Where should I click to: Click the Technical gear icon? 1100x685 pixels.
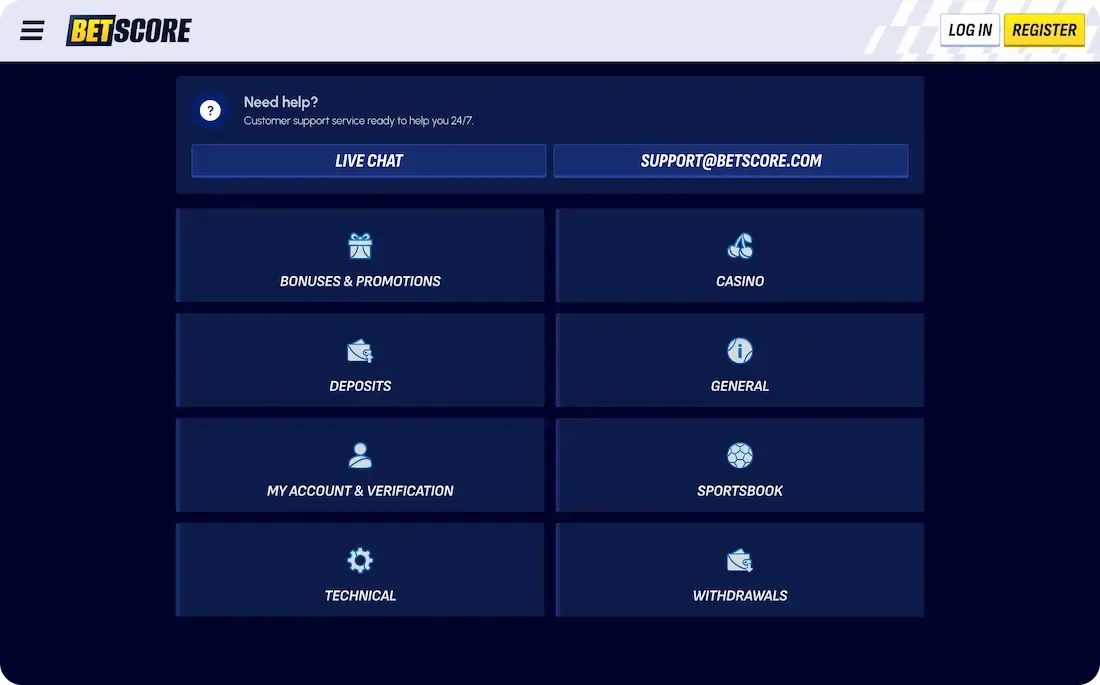pyautogui.click(x=360, y=560)
